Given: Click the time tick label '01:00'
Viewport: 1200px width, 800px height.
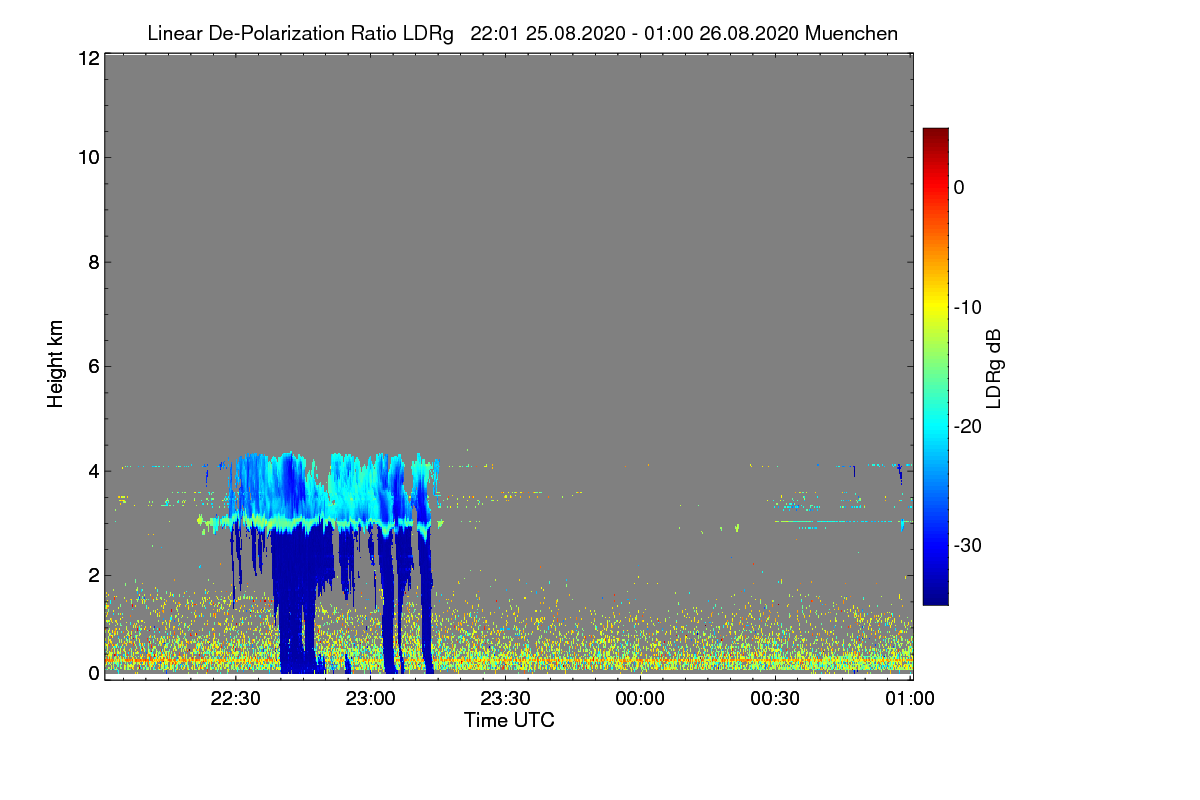Looking at the screenshot, I should (910, 700).
